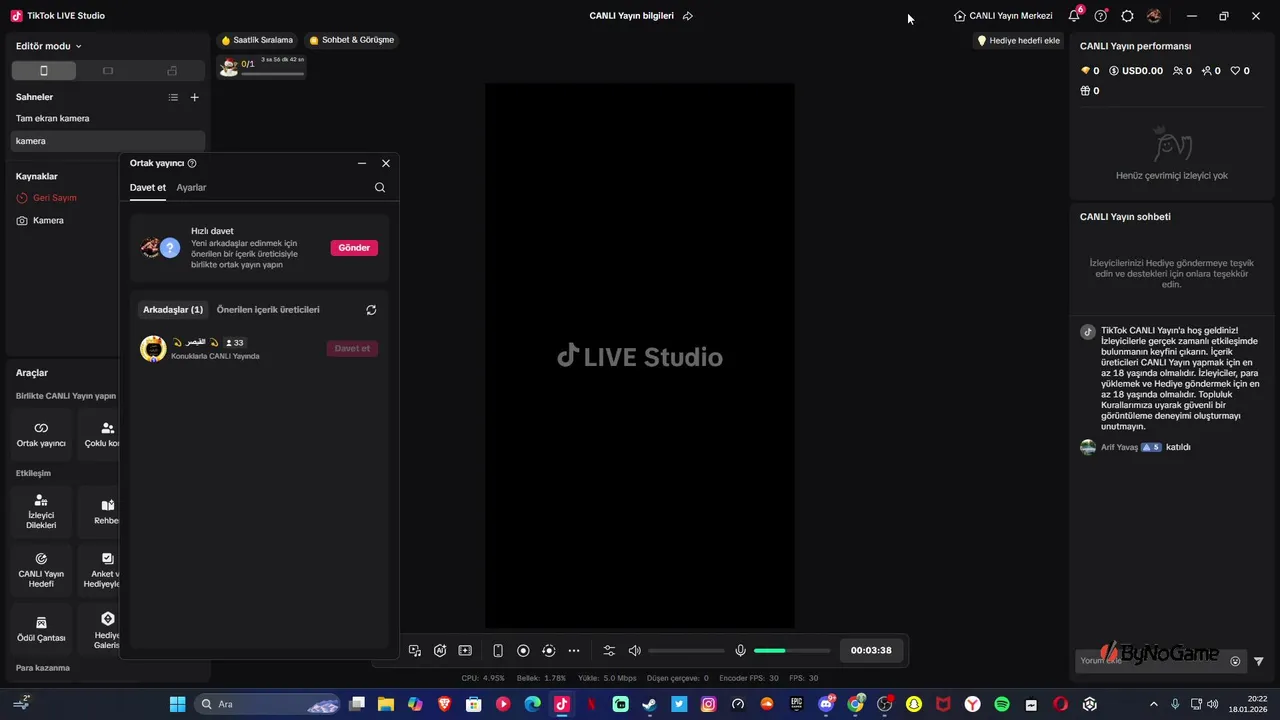Screen dimensions: 1280x720
Task: Click the snowman goal progress widget
Action: coord(261,67)
